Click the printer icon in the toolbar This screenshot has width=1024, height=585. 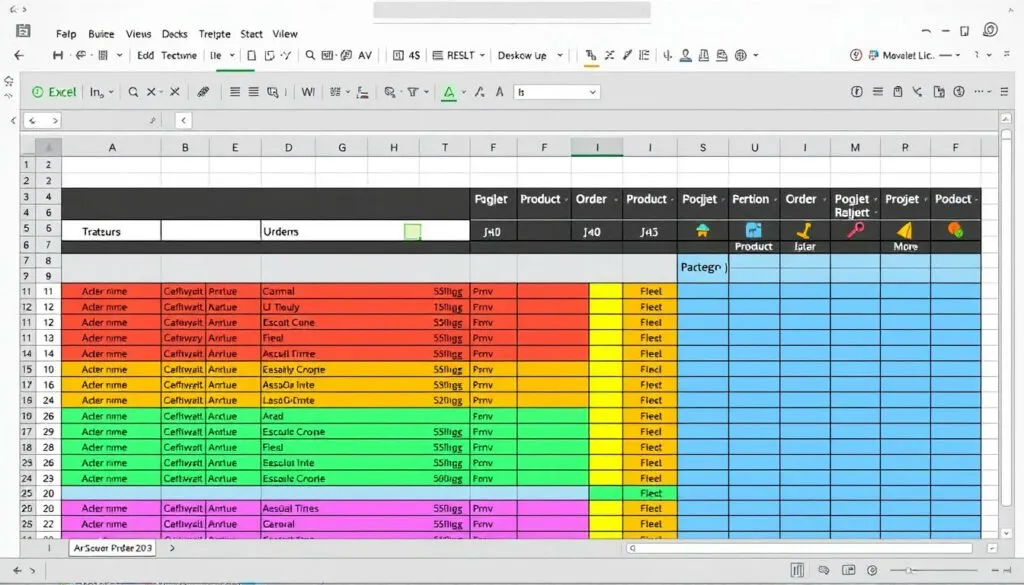[705, 55]
